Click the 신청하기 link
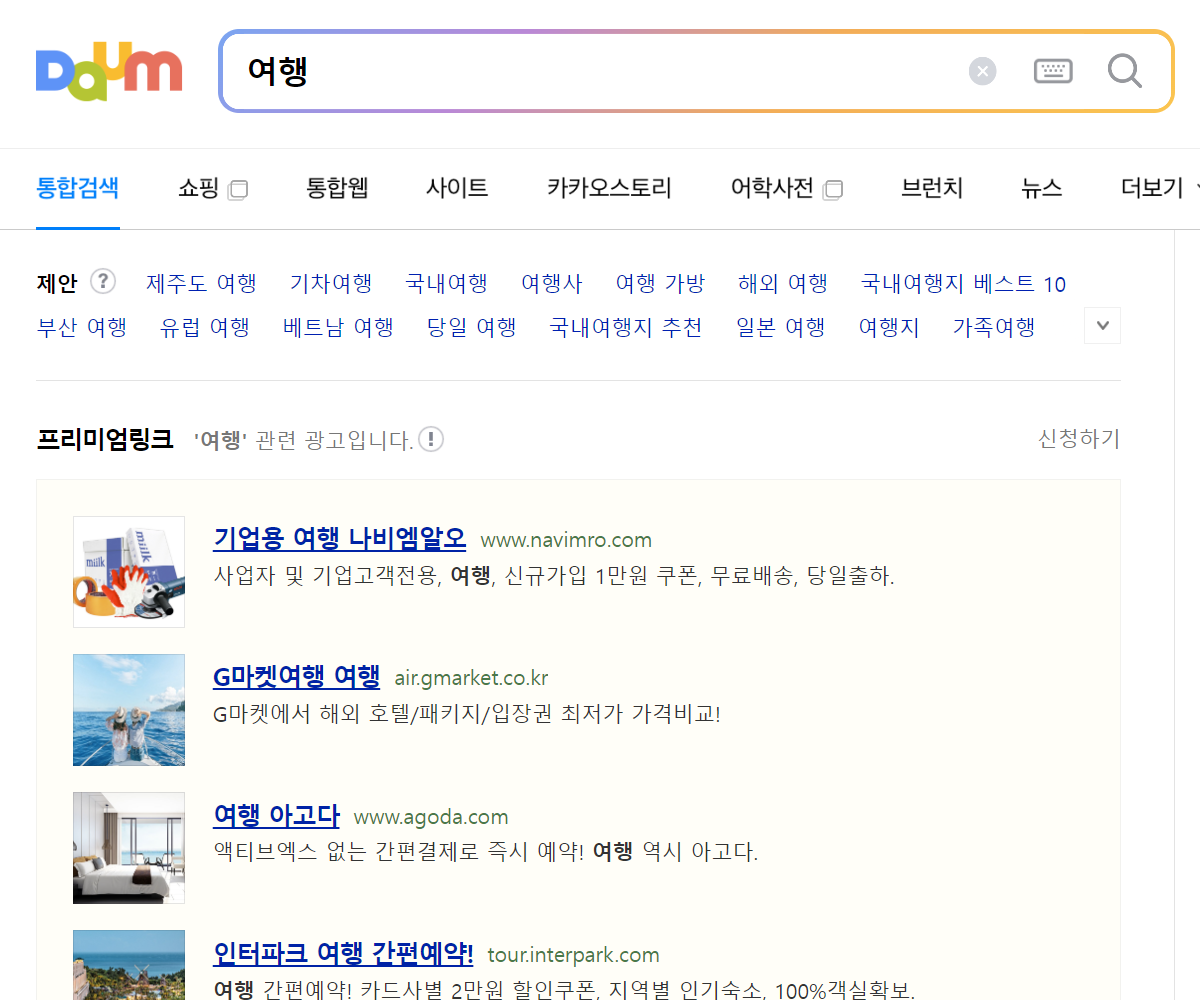The image size is (1200, 1000). click(x=1079, y=439)
